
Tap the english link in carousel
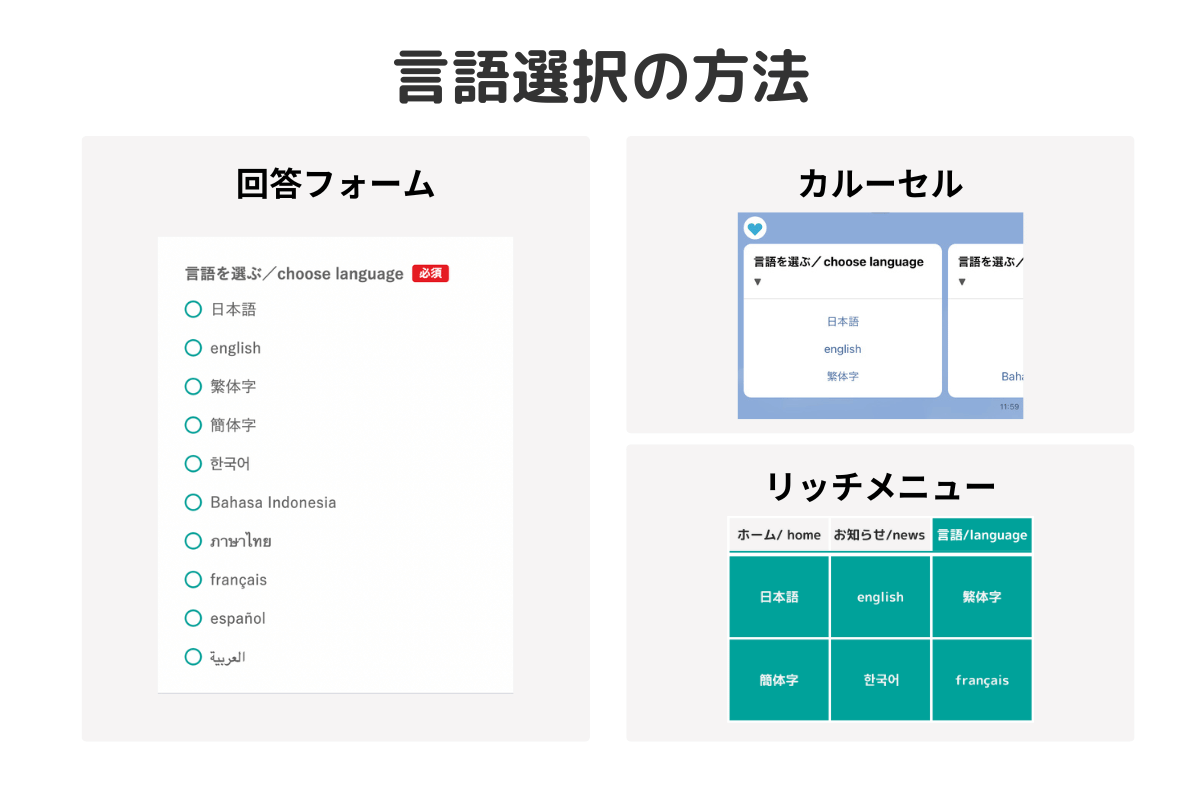tap(842, 349)
